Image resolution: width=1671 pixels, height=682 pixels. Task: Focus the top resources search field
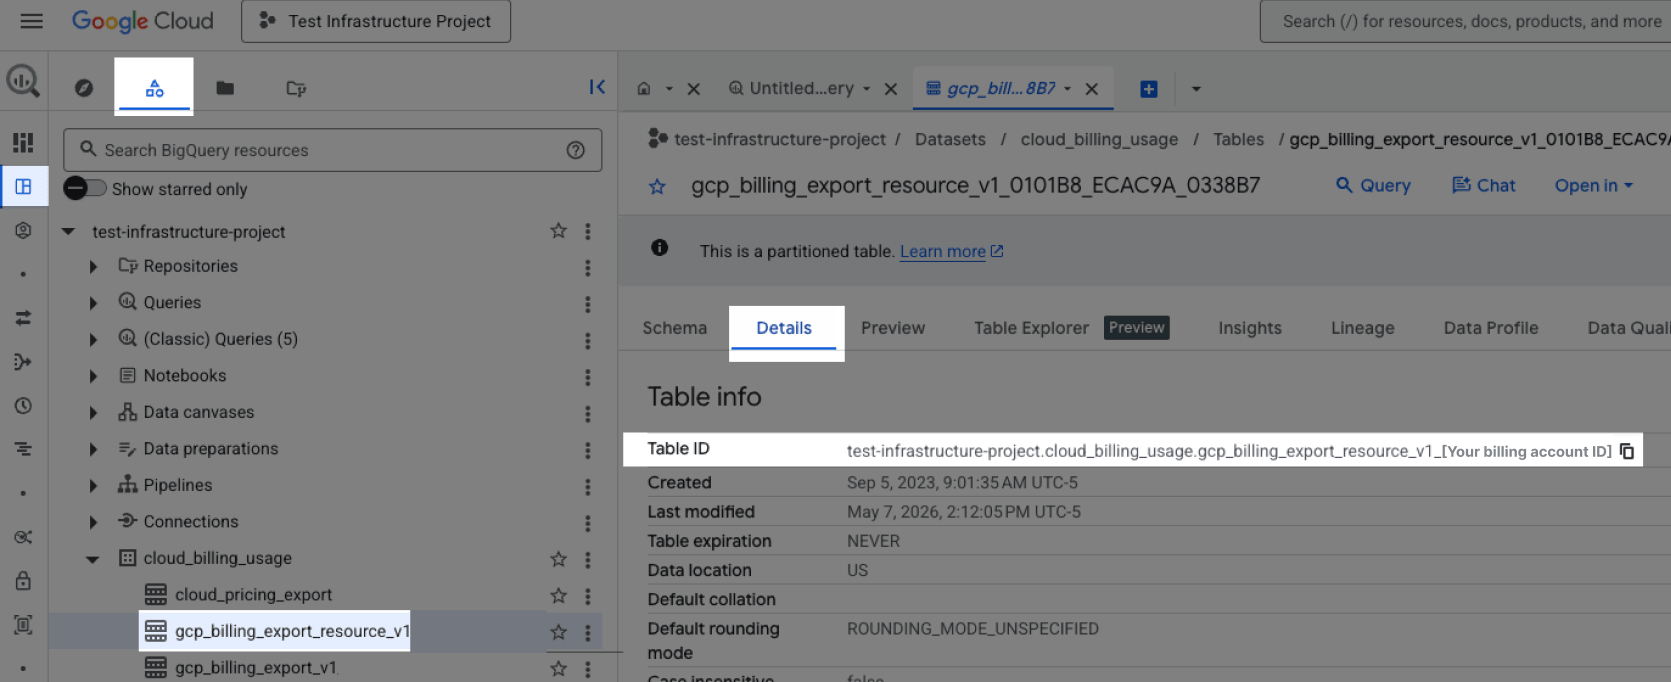pyautogui.click(x=1466, y=21)
